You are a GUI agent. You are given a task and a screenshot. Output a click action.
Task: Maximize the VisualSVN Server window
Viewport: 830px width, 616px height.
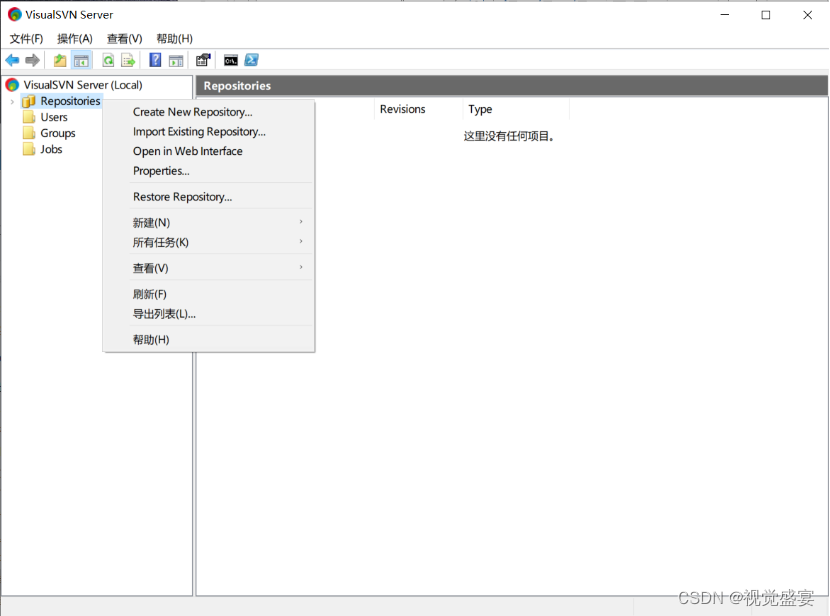[x=765, y=15]
